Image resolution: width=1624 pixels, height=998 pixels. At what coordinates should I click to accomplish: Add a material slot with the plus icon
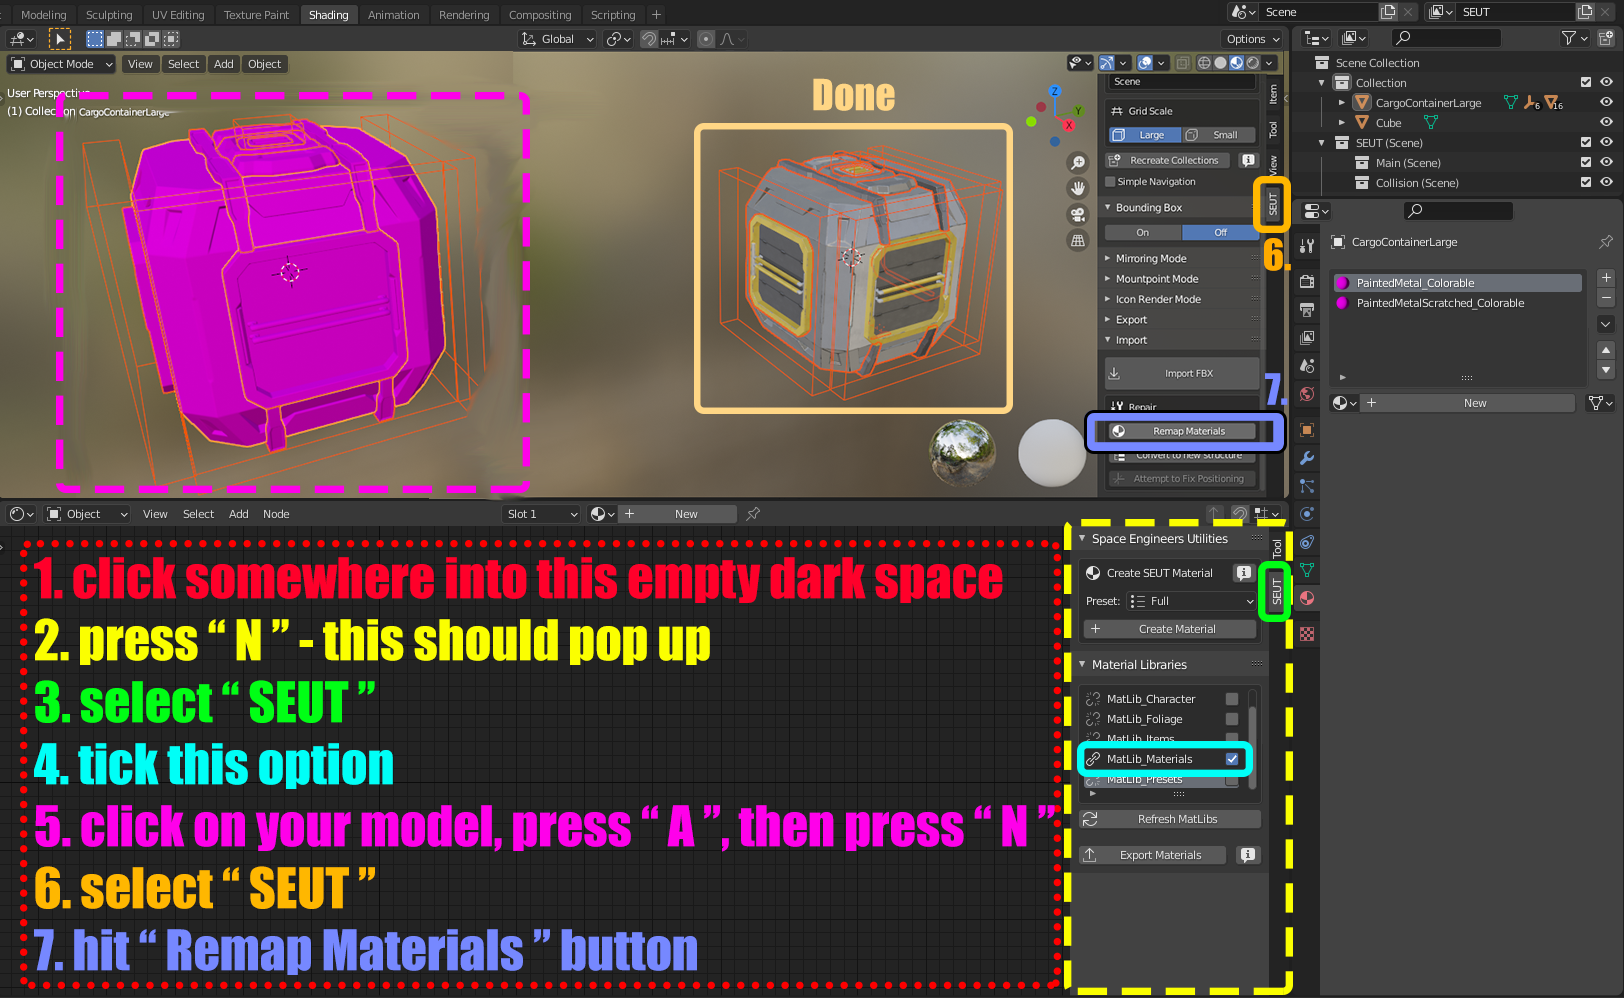point(1606,278)
